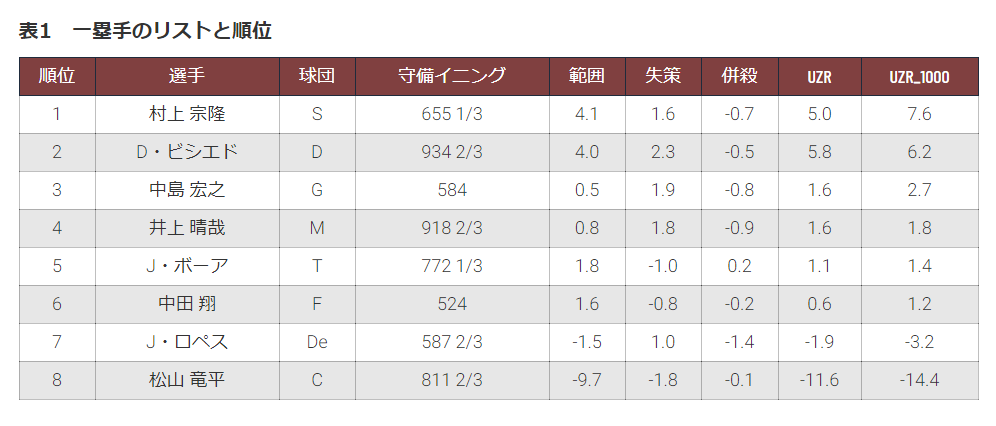Click the 球団 column header
Viewport: 996px width, 426px height.
click(x=317, y=76)
